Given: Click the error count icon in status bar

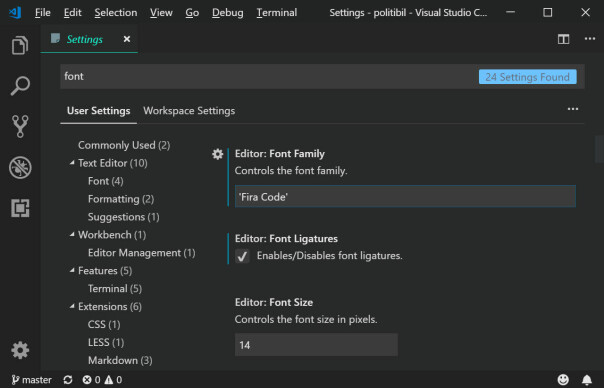Looking at the screenshot, I should click(x=87, y=380).
